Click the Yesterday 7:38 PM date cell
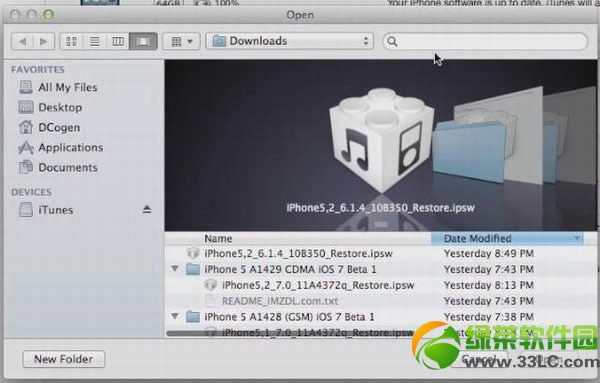Image resolution: width=600 pixels, height=383 pixels. [489, 316]
